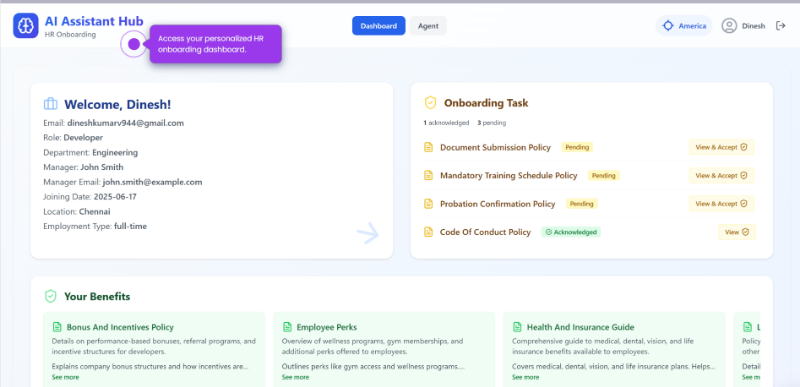Click the Document Submission Policy title

(x=495, y=147)
